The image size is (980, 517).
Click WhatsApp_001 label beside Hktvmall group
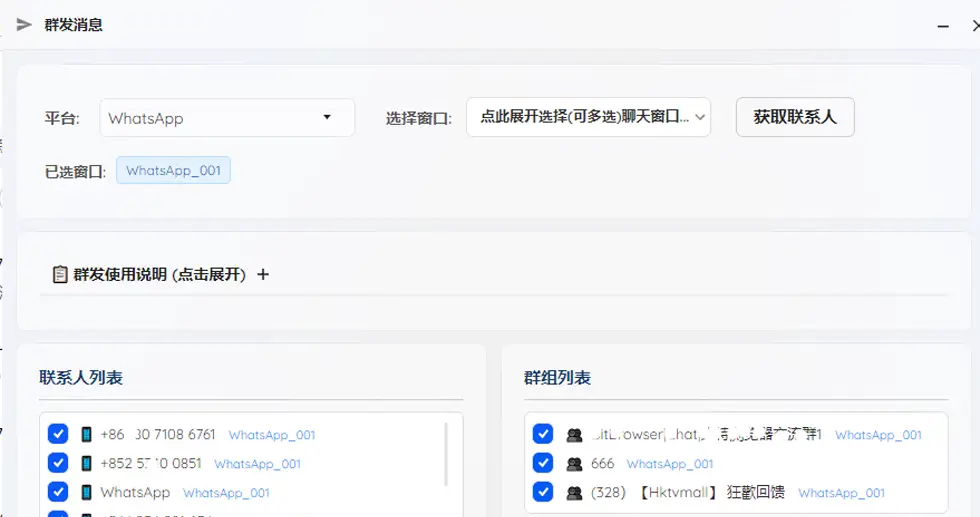841,493
